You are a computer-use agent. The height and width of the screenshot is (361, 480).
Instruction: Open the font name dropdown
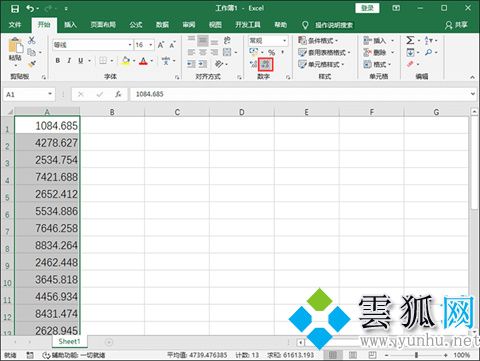[x=130, y=45]
